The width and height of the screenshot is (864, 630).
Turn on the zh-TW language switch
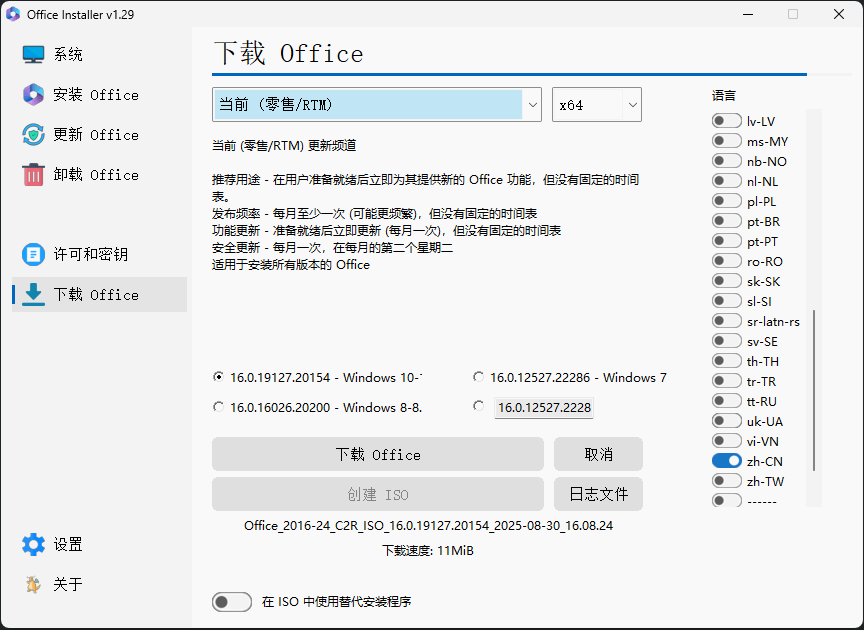(726, 480)
